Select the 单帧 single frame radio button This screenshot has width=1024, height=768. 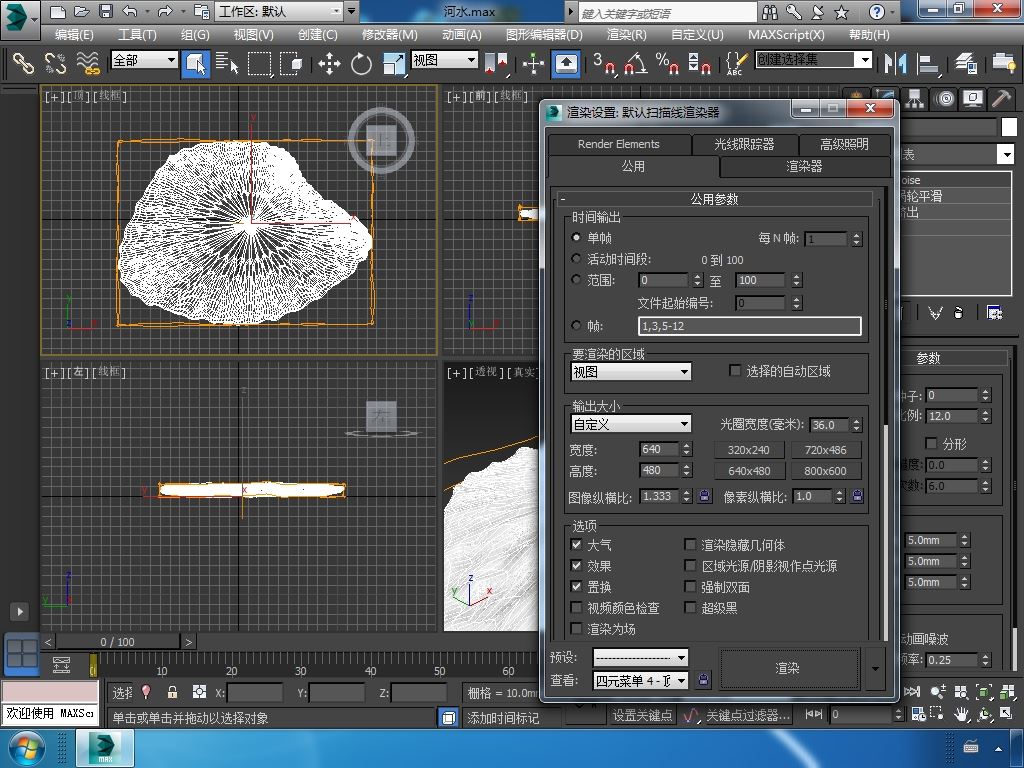coord(576,238)
